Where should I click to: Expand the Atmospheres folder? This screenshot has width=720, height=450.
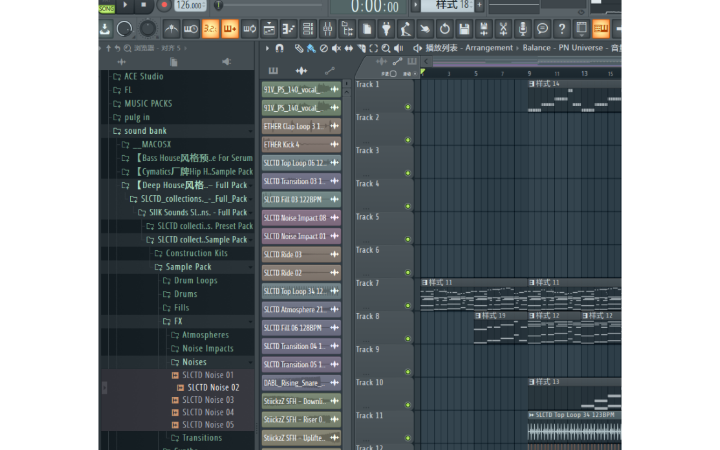pos(175,335)
